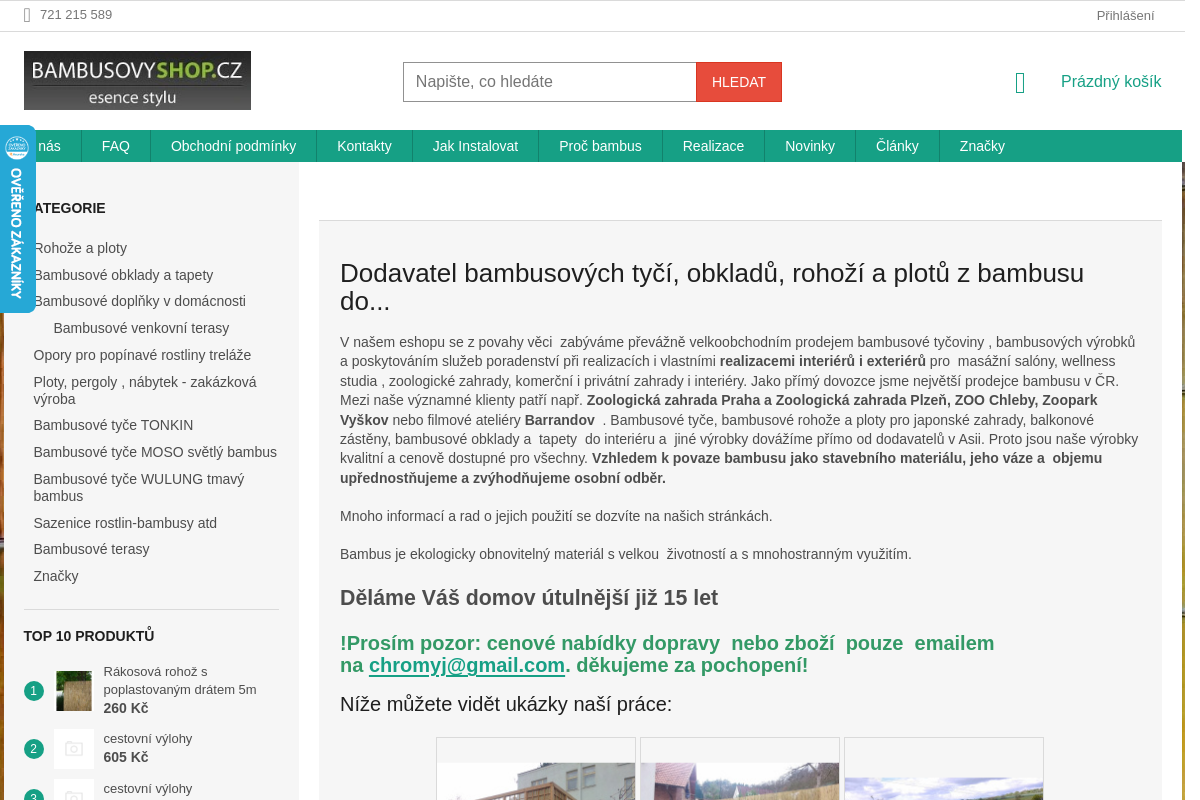This screenshot has width=1200, height=800.
Task: Click text Děláme Váš domov útulnější již 15 let
Action: (x=529, y=598)
